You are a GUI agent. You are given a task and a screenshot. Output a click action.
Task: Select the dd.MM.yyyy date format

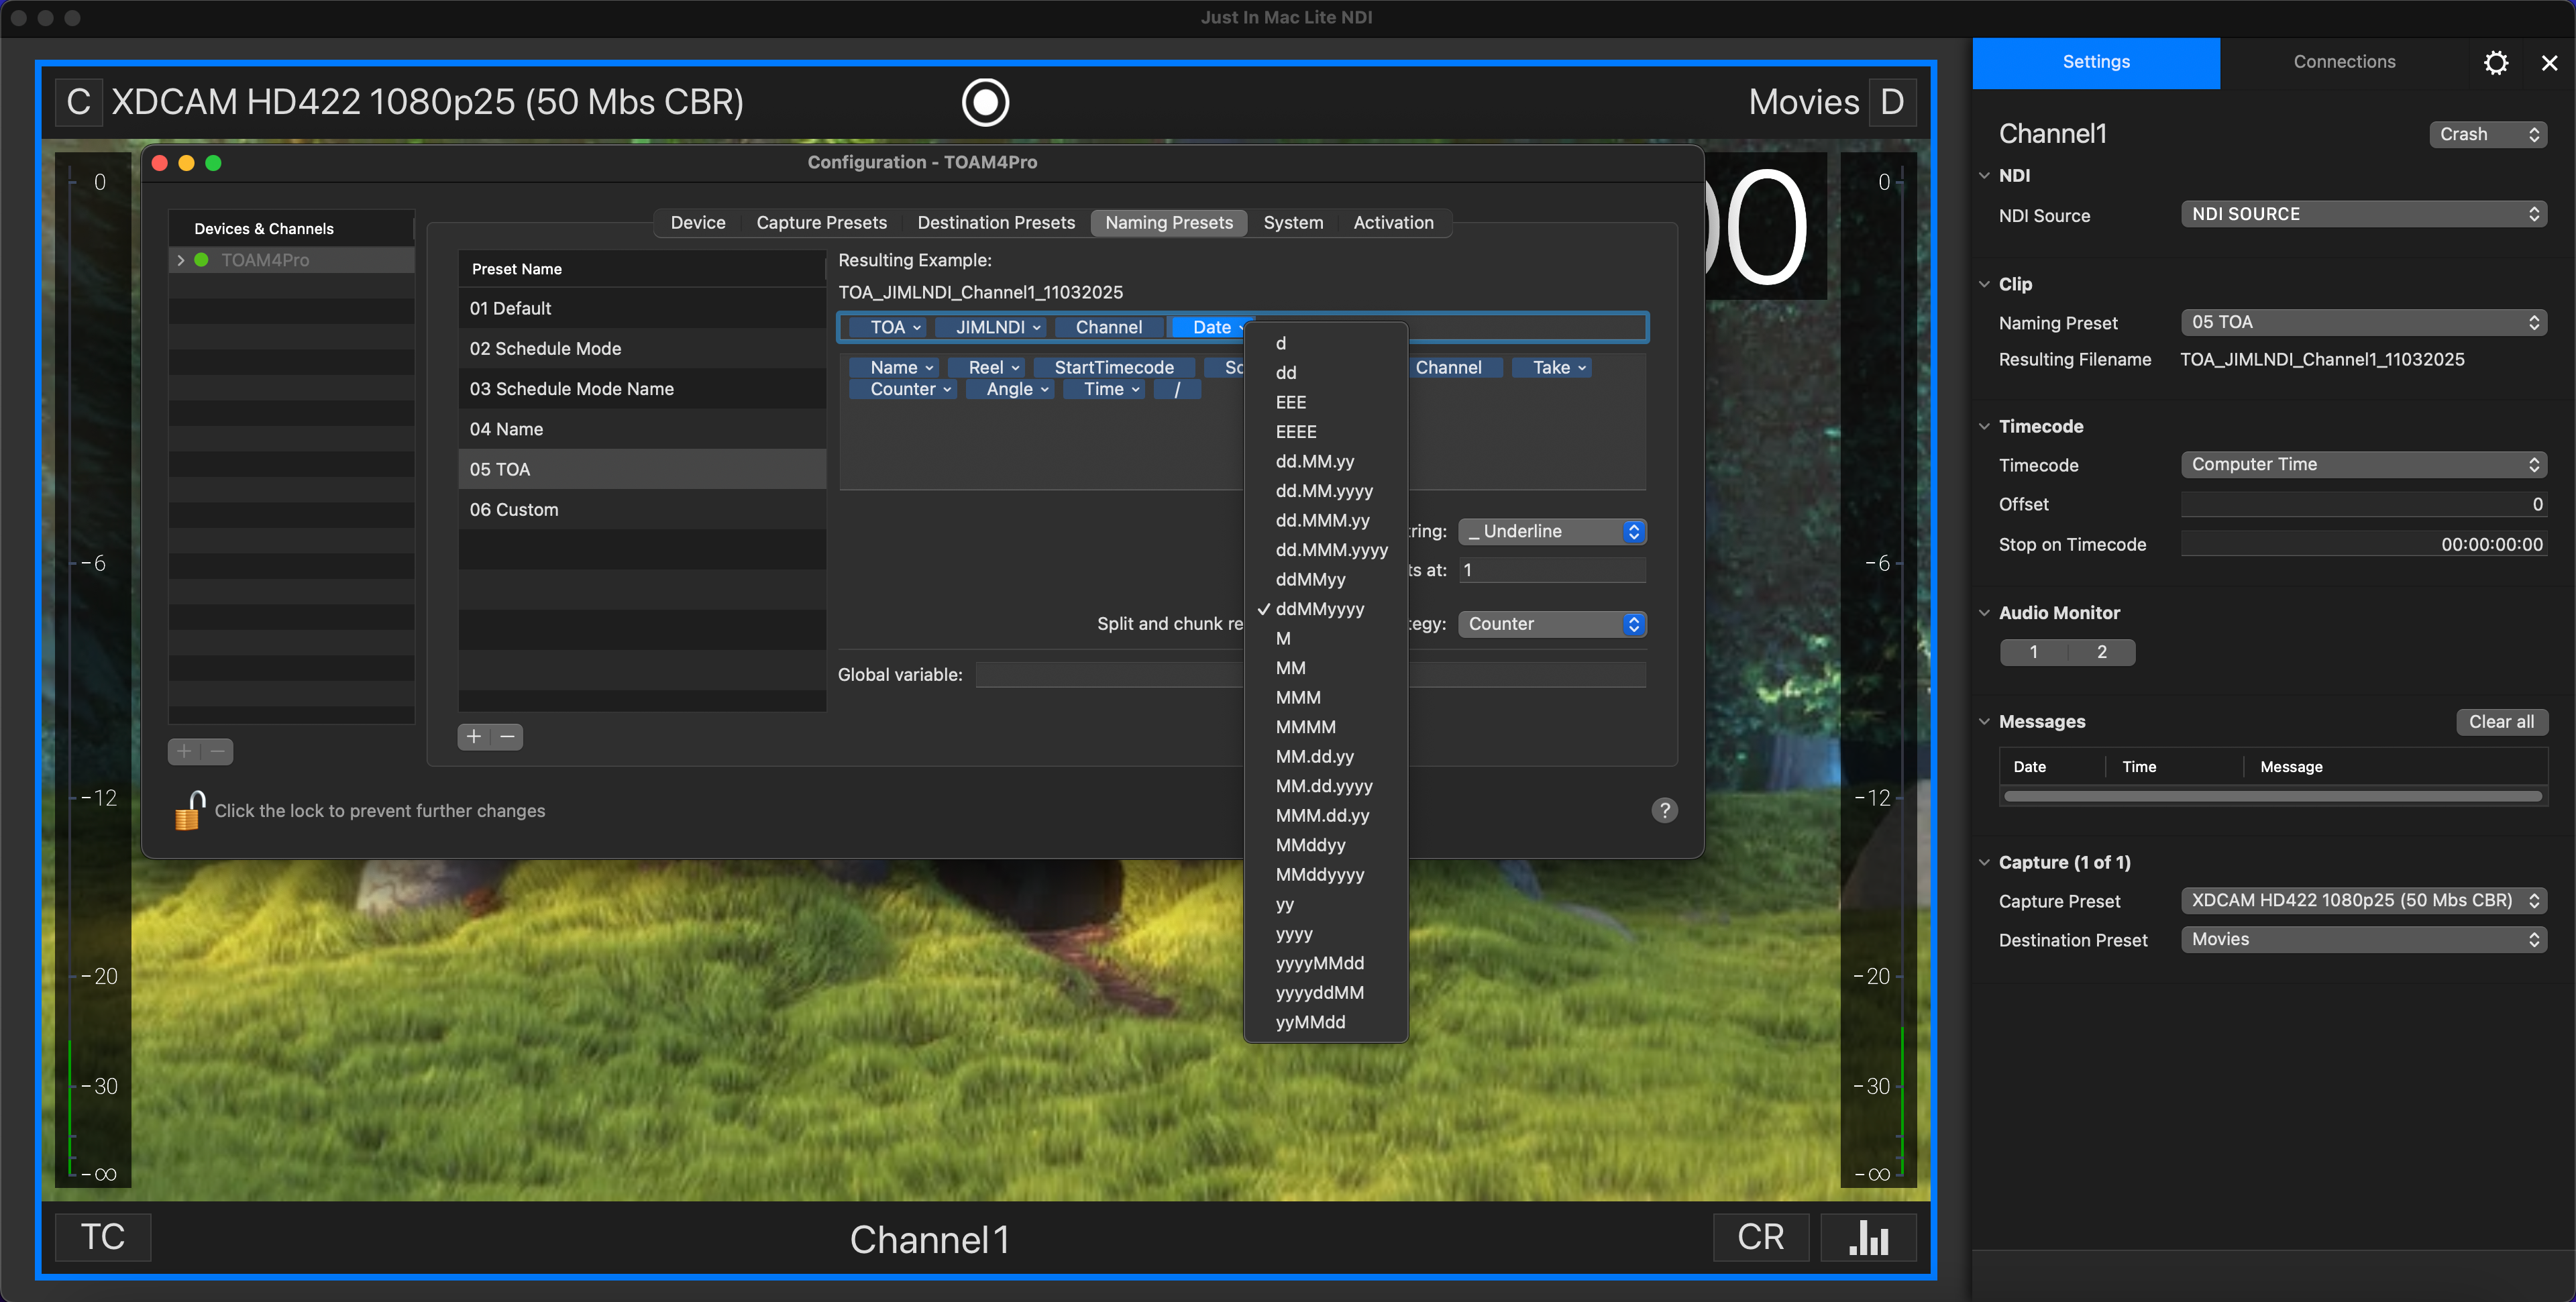click(x=1325, y=491)
